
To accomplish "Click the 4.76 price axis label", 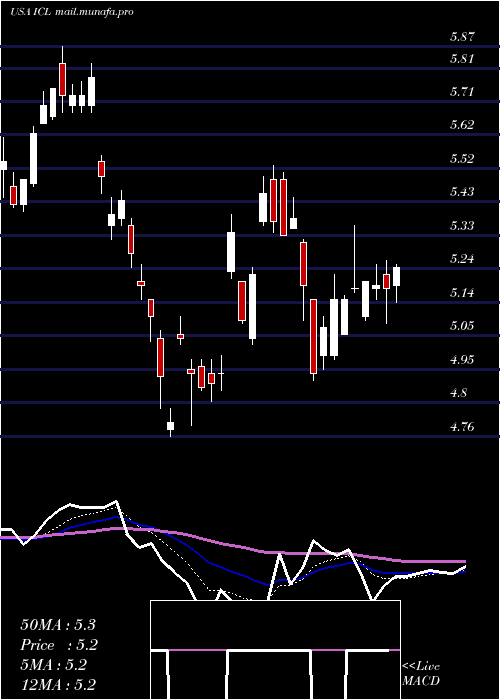I will coord(462,427).
